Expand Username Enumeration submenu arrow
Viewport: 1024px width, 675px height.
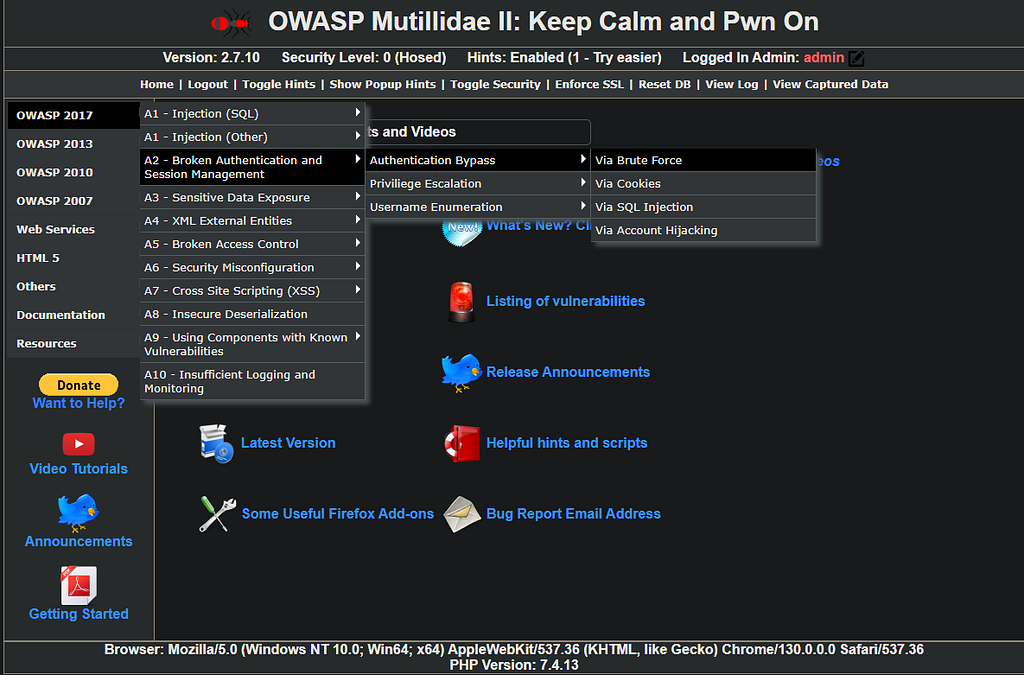[x=583, y=206]
